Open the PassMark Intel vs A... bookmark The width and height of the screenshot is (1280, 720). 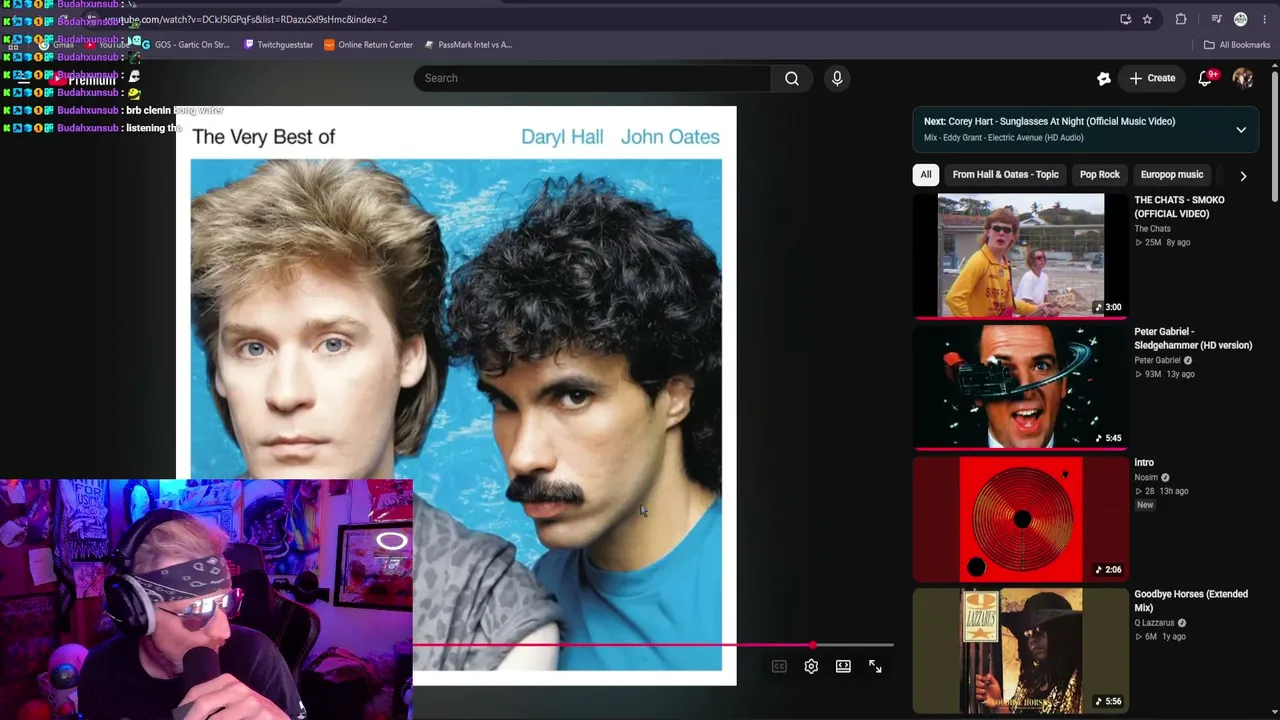[x=468, y=45]
